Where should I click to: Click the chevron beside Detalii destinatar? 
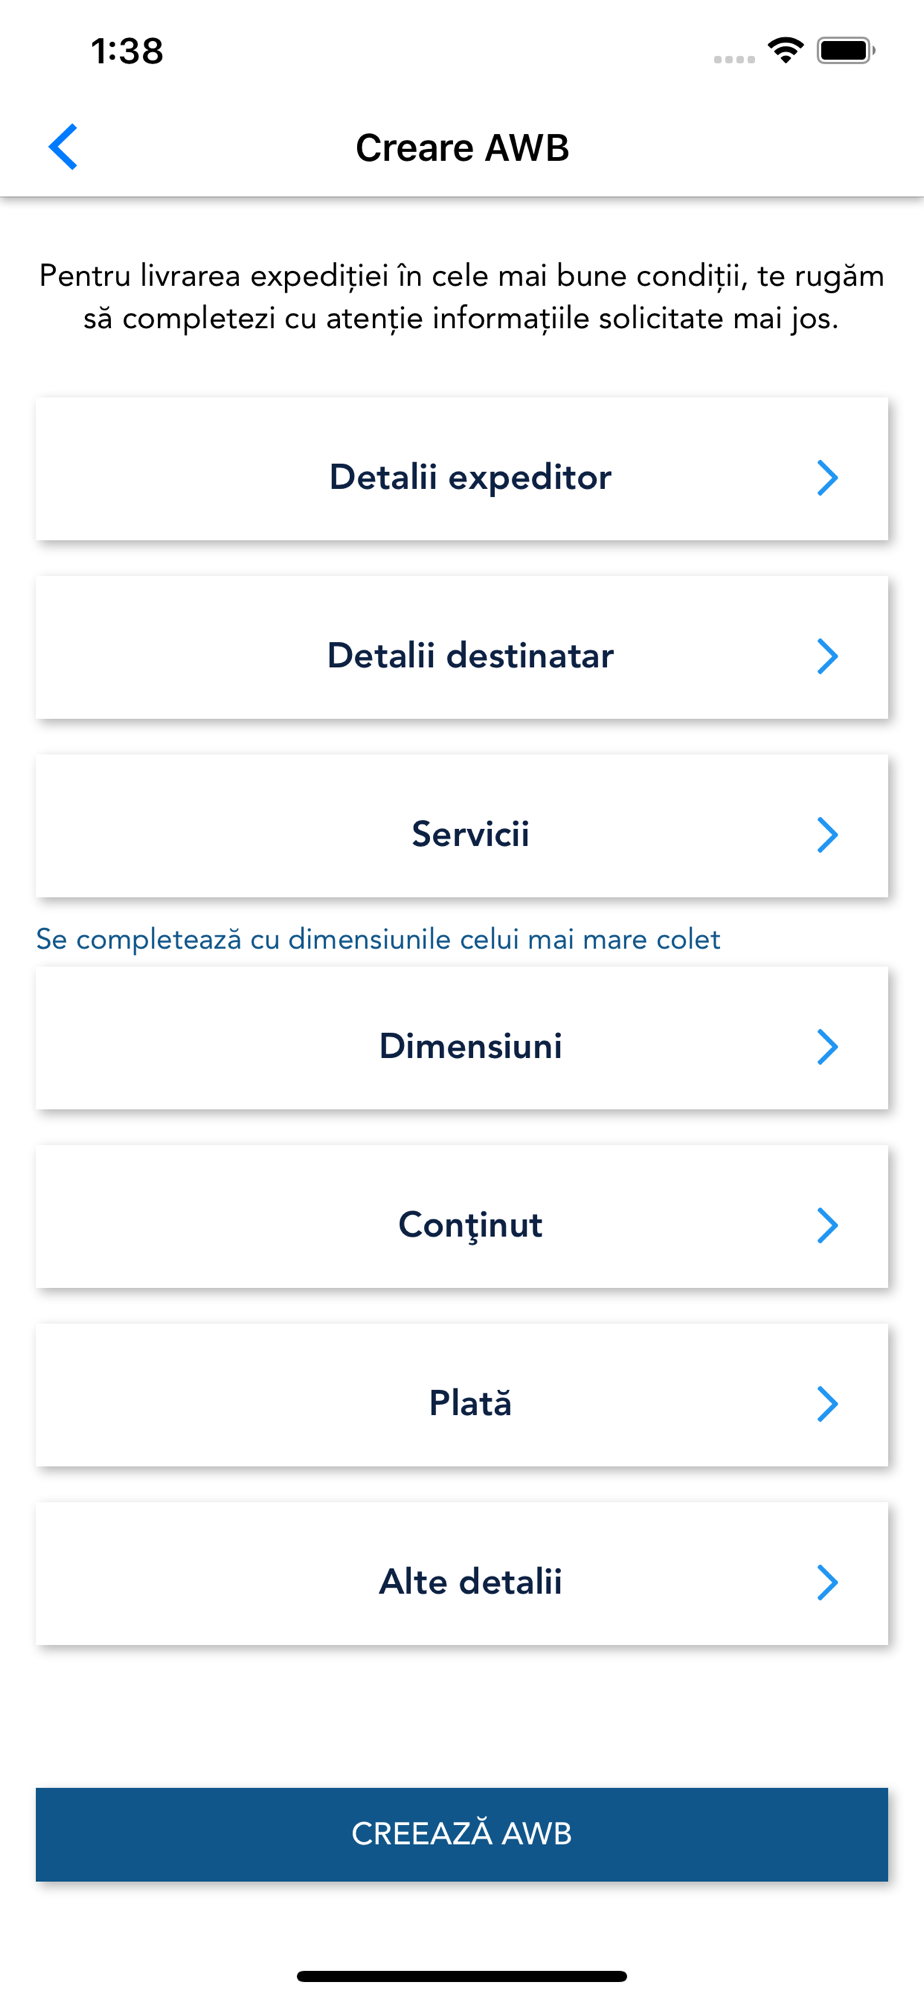pos(827,656)
